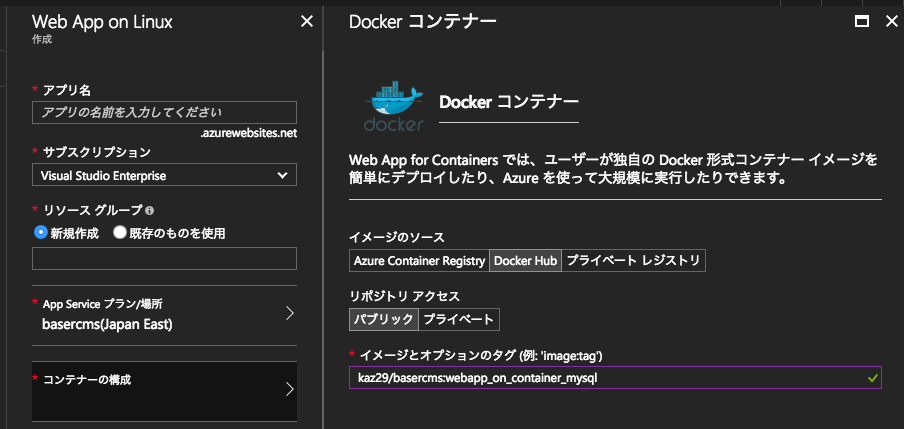The image size is (904, 429).
Task: Click the basercms(Japan East) plan text
Action: (107, 325)
